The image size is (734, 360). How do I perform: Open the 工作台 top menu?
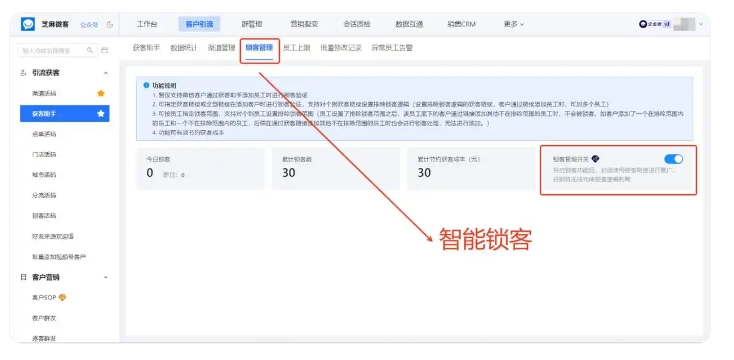point(147,24)
